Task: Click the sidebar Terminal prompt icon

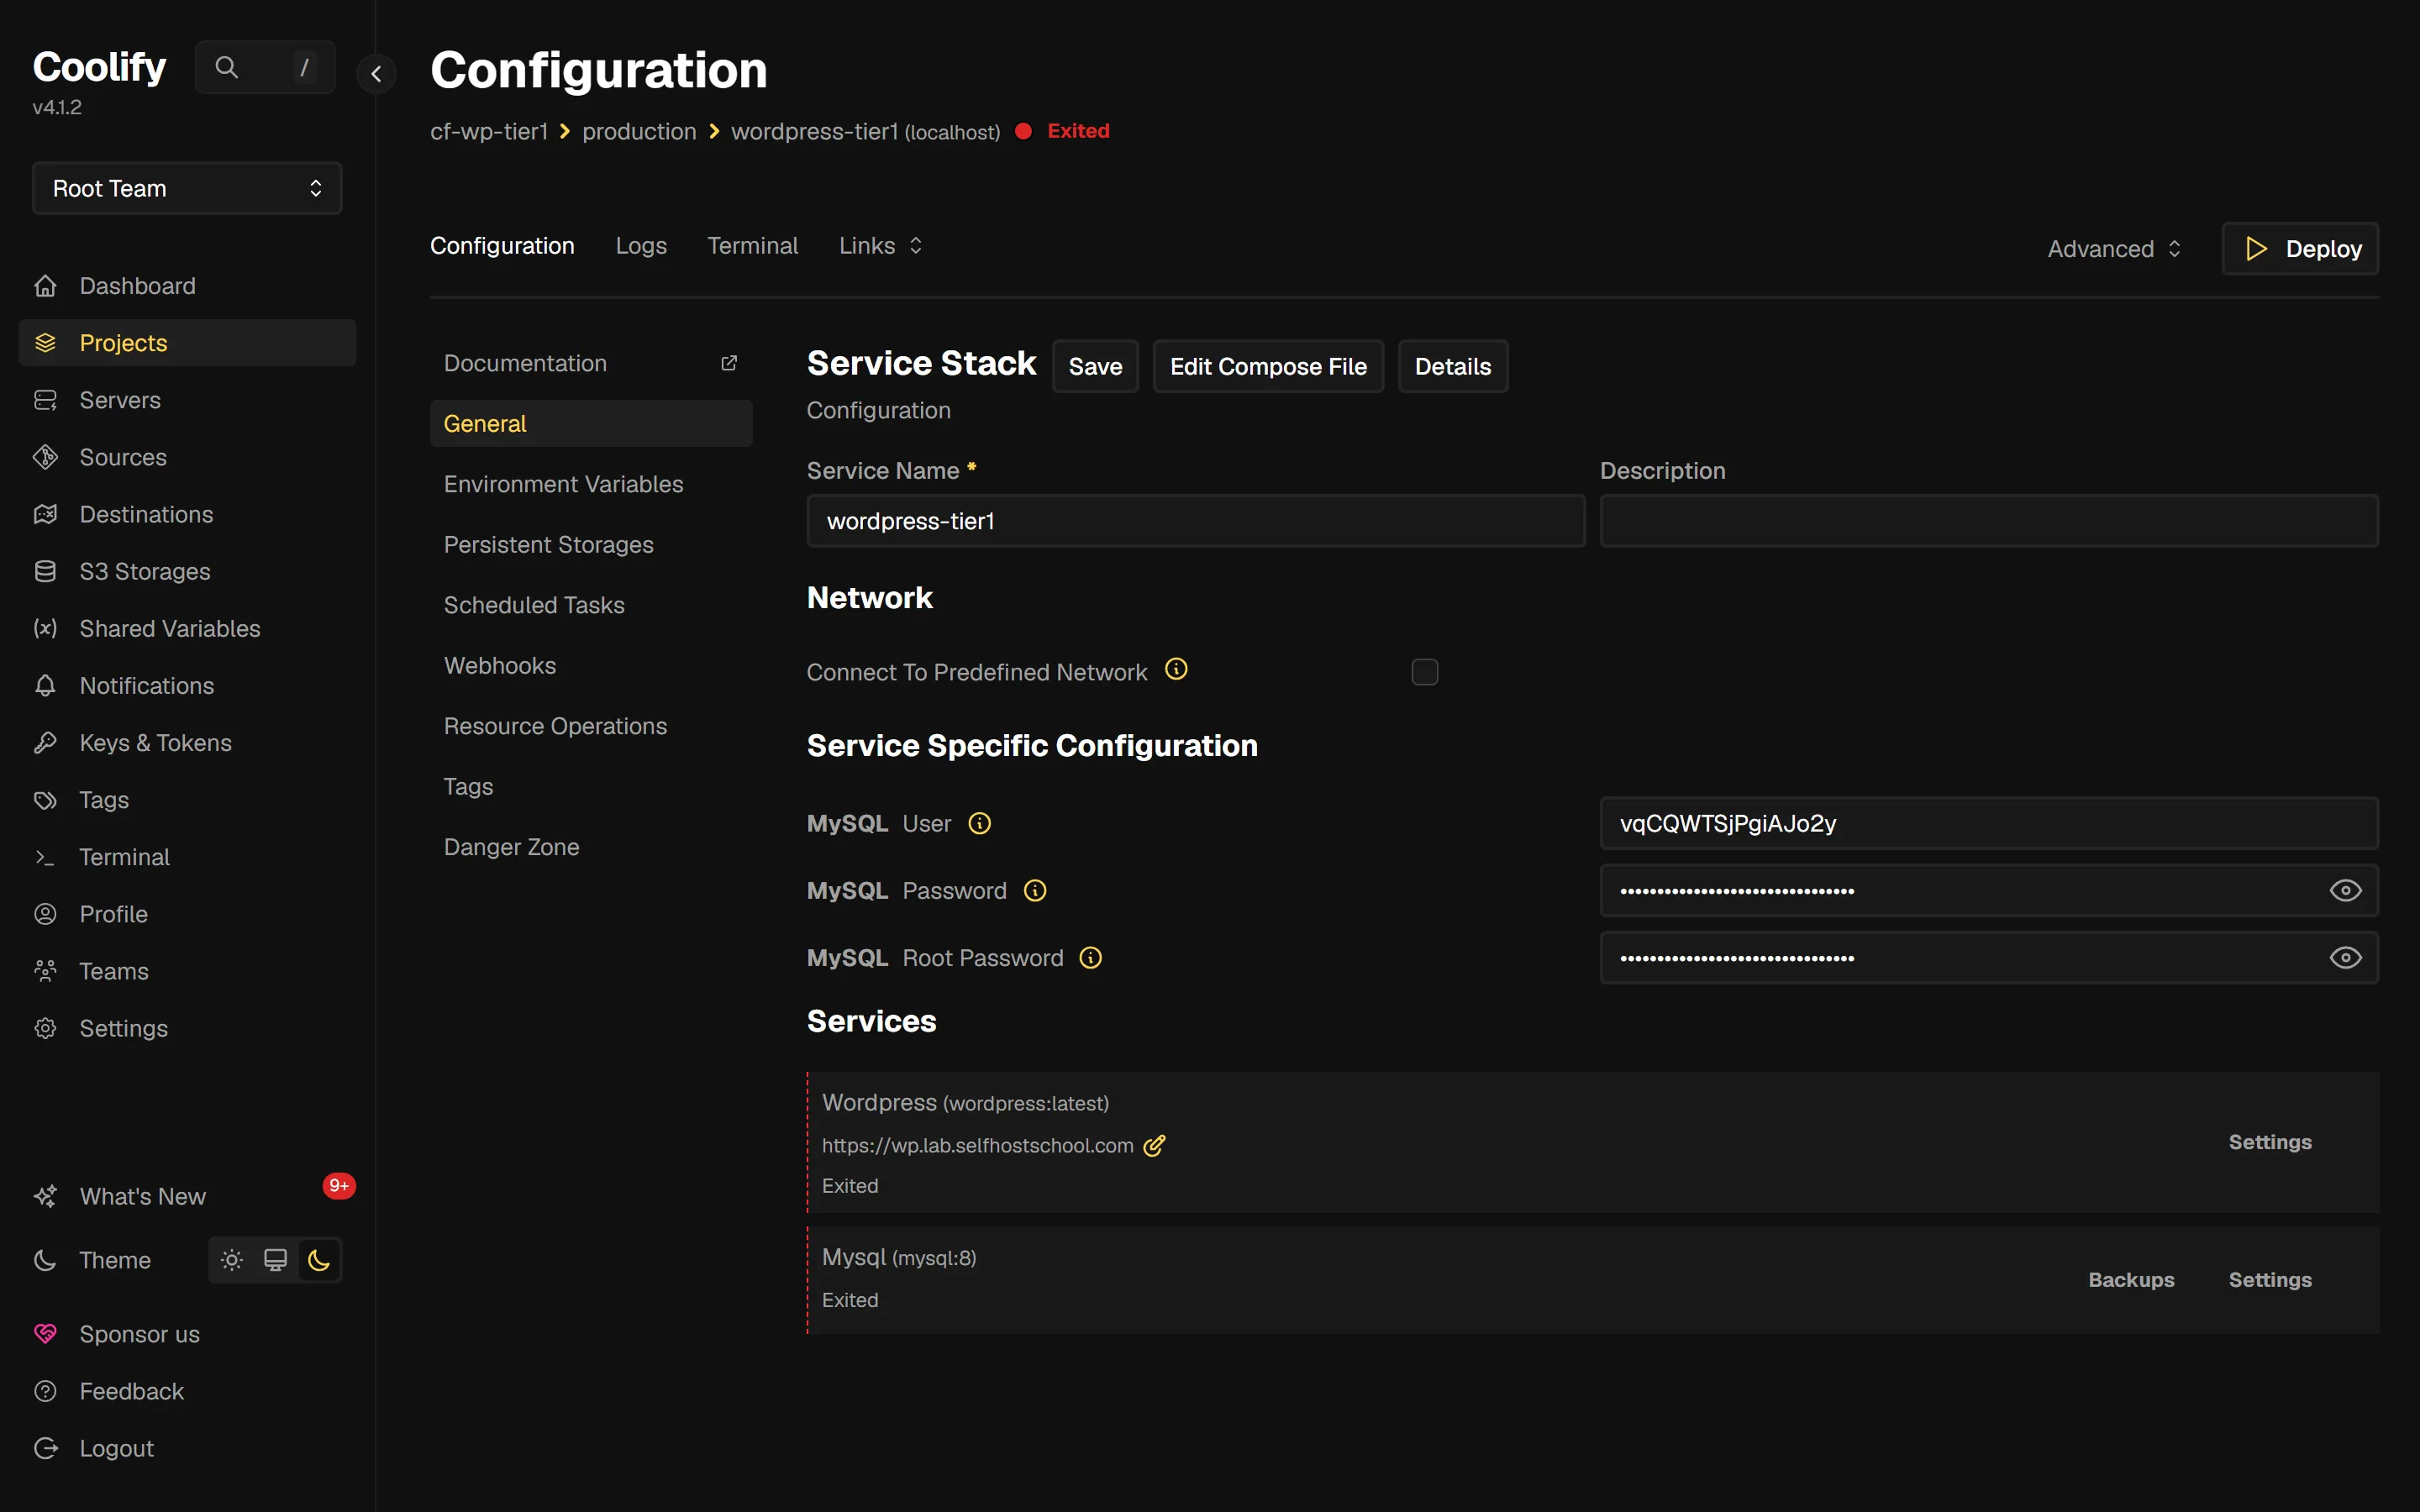Action: (45, 857)
